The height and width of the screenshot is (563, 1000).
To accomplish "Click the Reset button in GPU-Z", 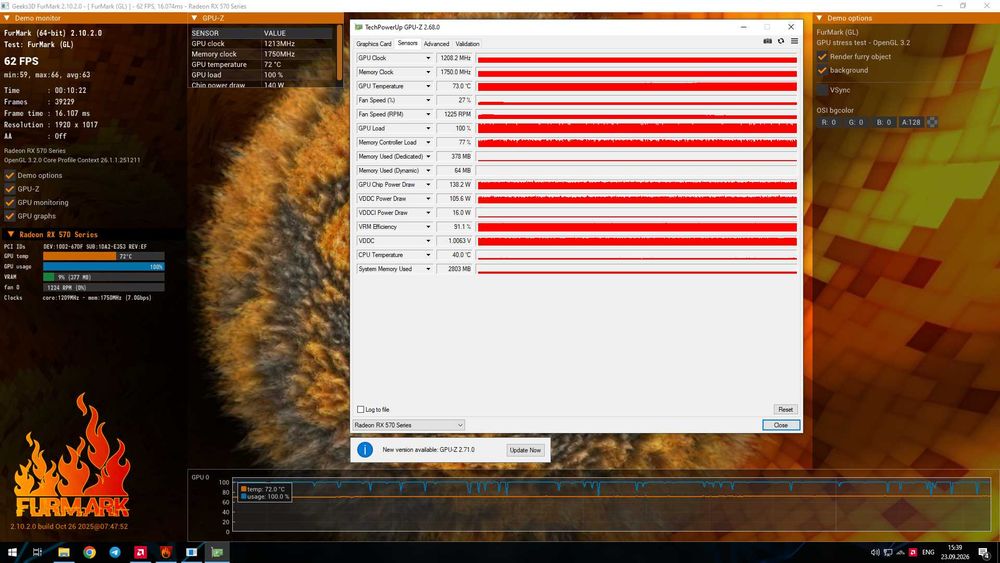I will click(785, 409).
